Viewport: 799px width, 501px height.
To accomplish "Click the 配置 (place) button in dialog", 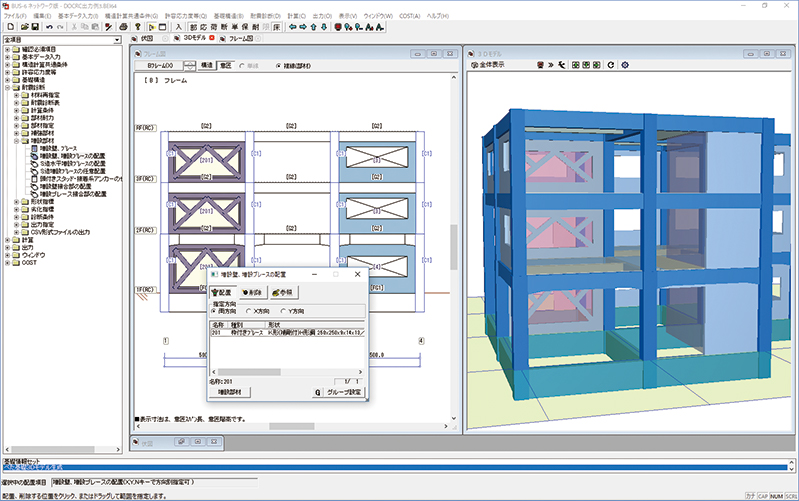I will click(222, 293).
